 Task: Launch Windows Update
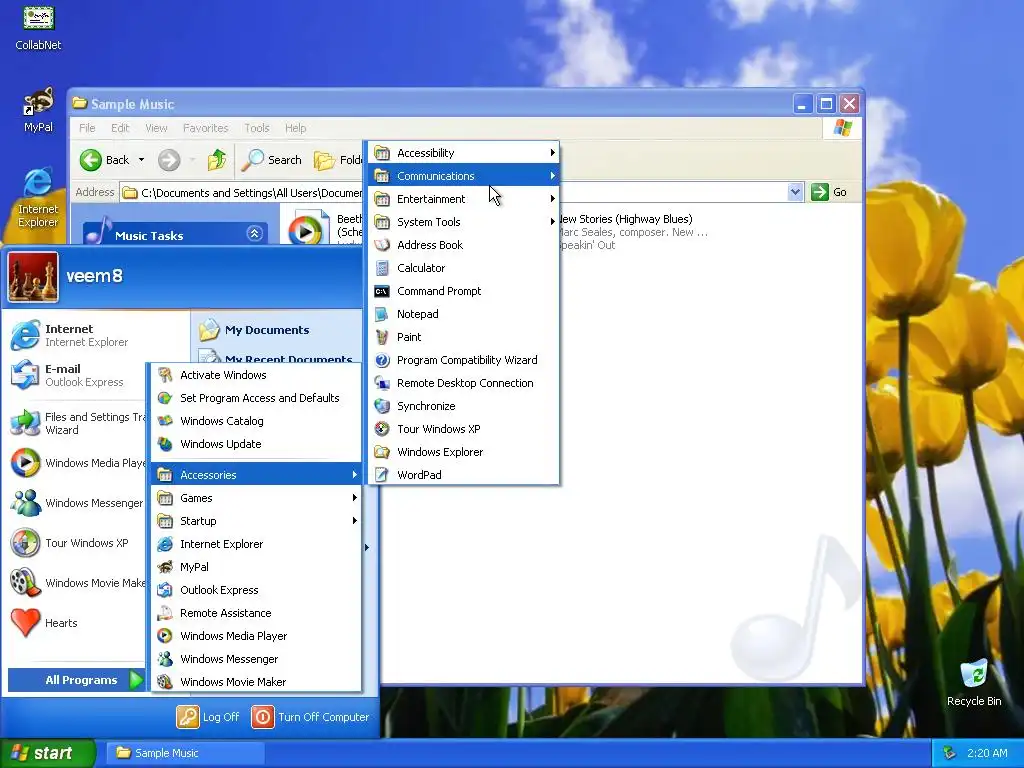256,444
